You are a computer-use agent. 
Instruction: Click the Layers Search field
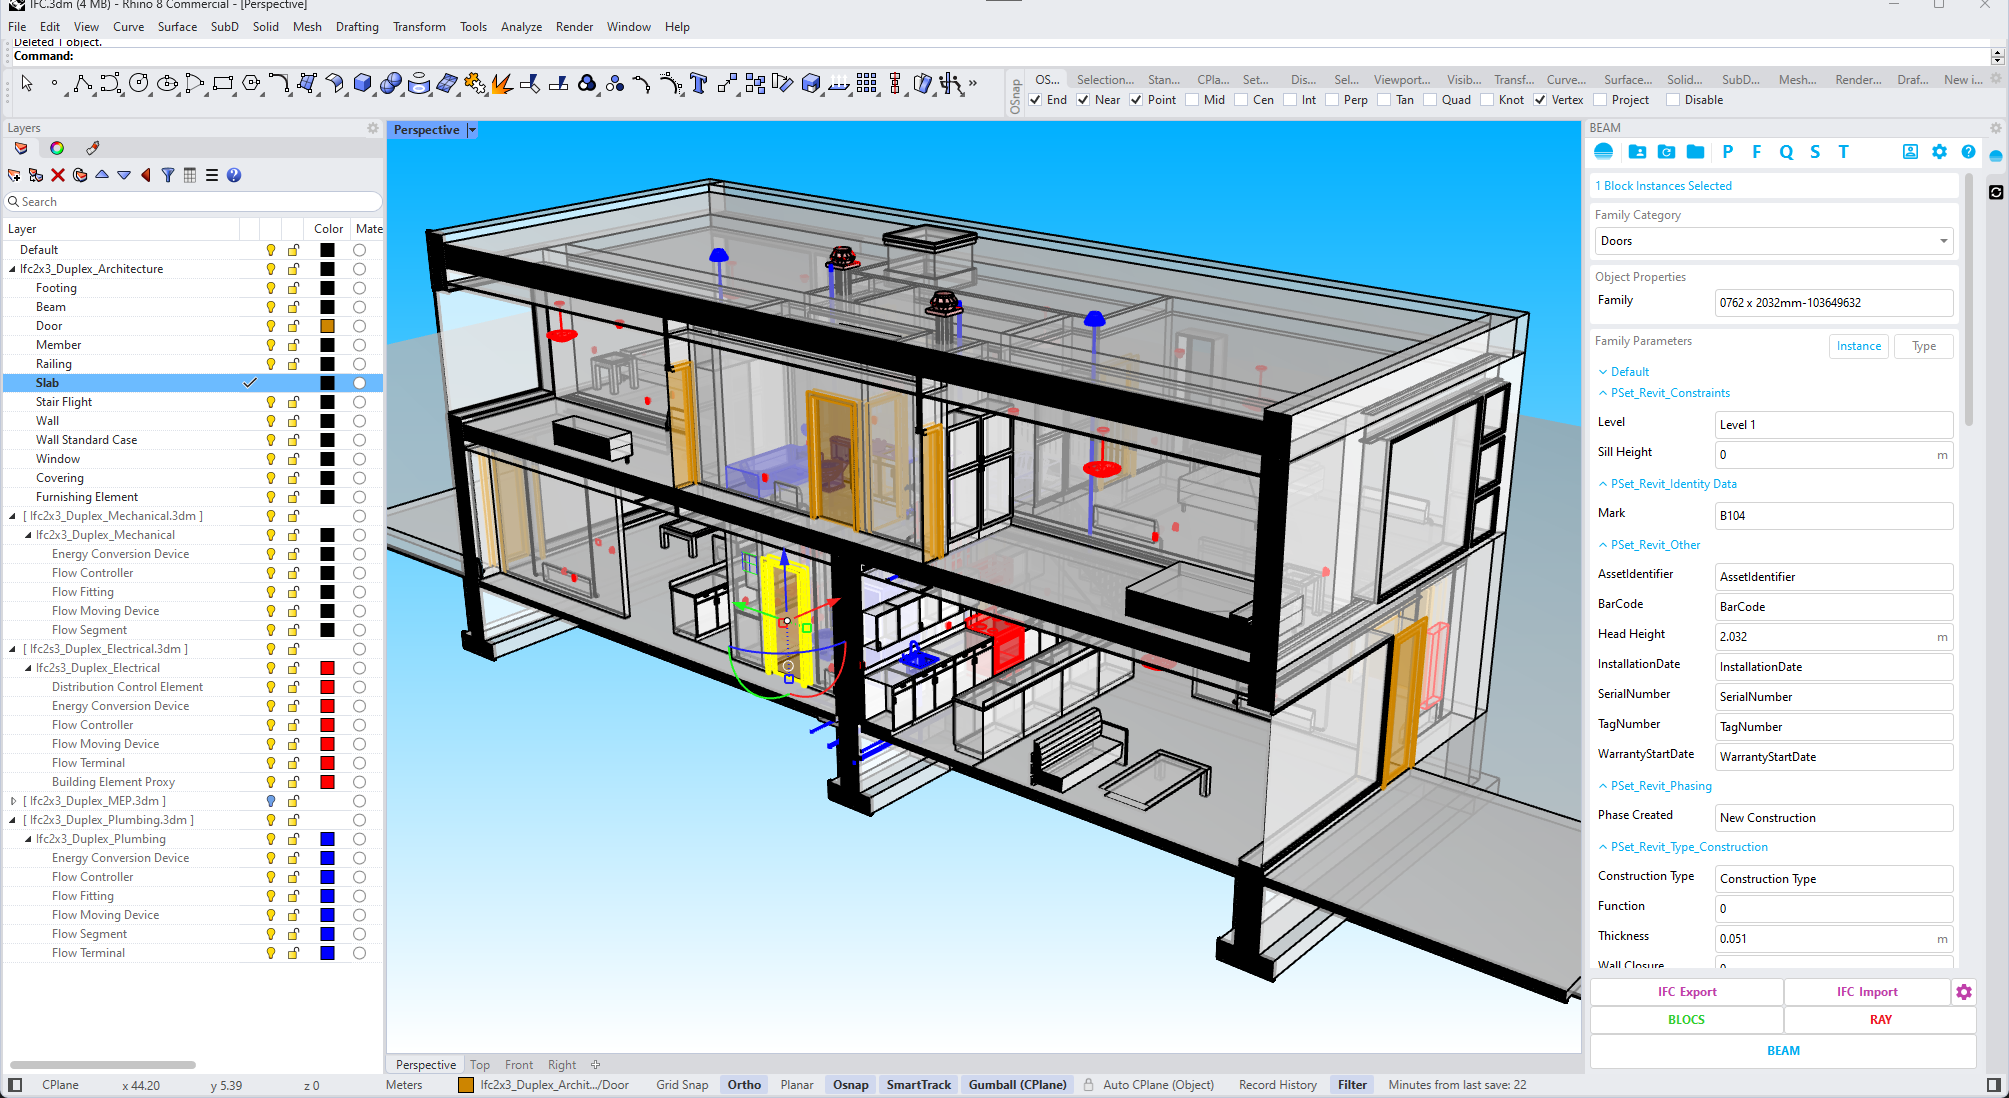(194, 202)
